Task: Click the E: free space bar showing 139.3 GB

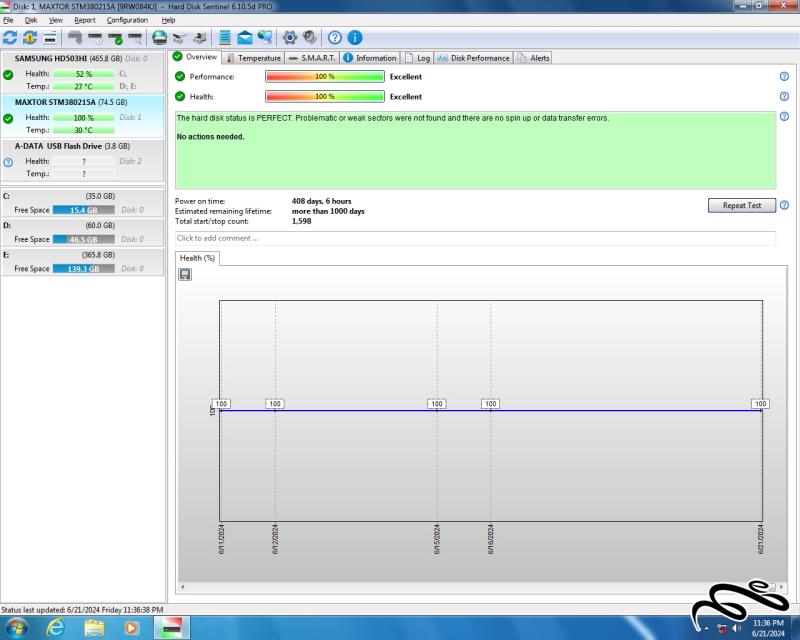Action: click(x=84, y=268)
